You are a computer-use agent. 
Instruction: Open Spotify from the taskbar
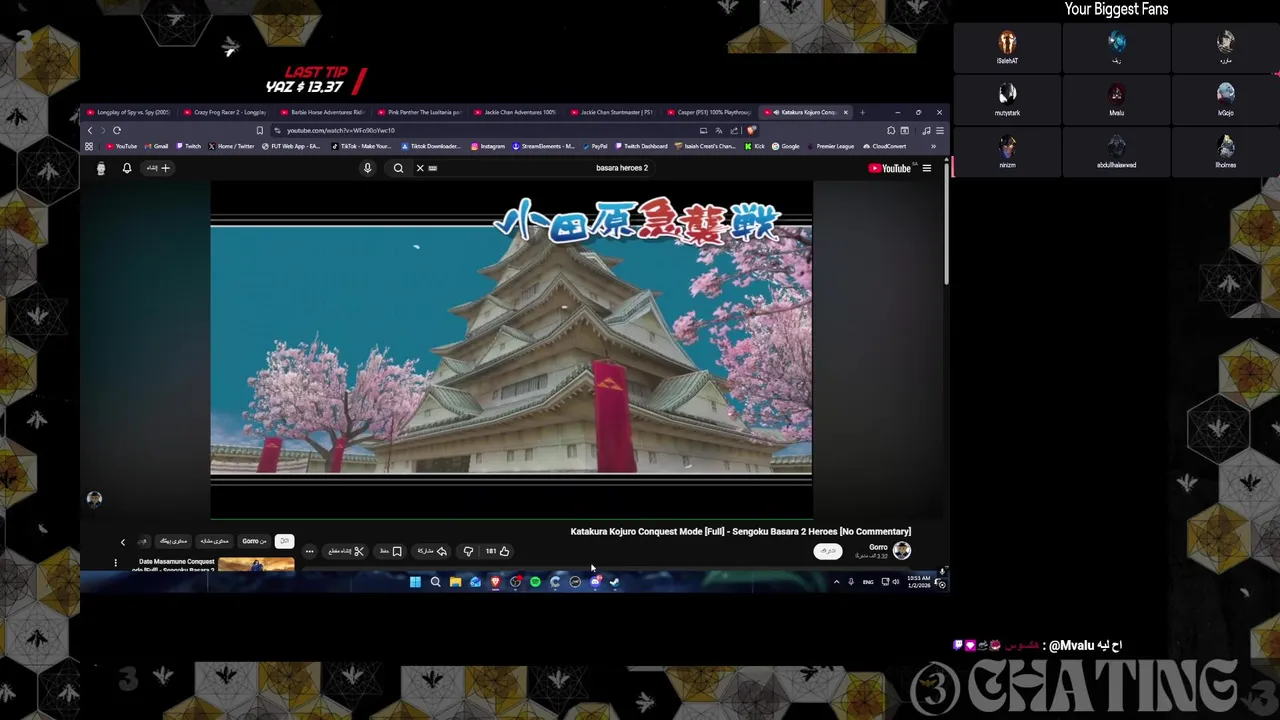(535, 582)
